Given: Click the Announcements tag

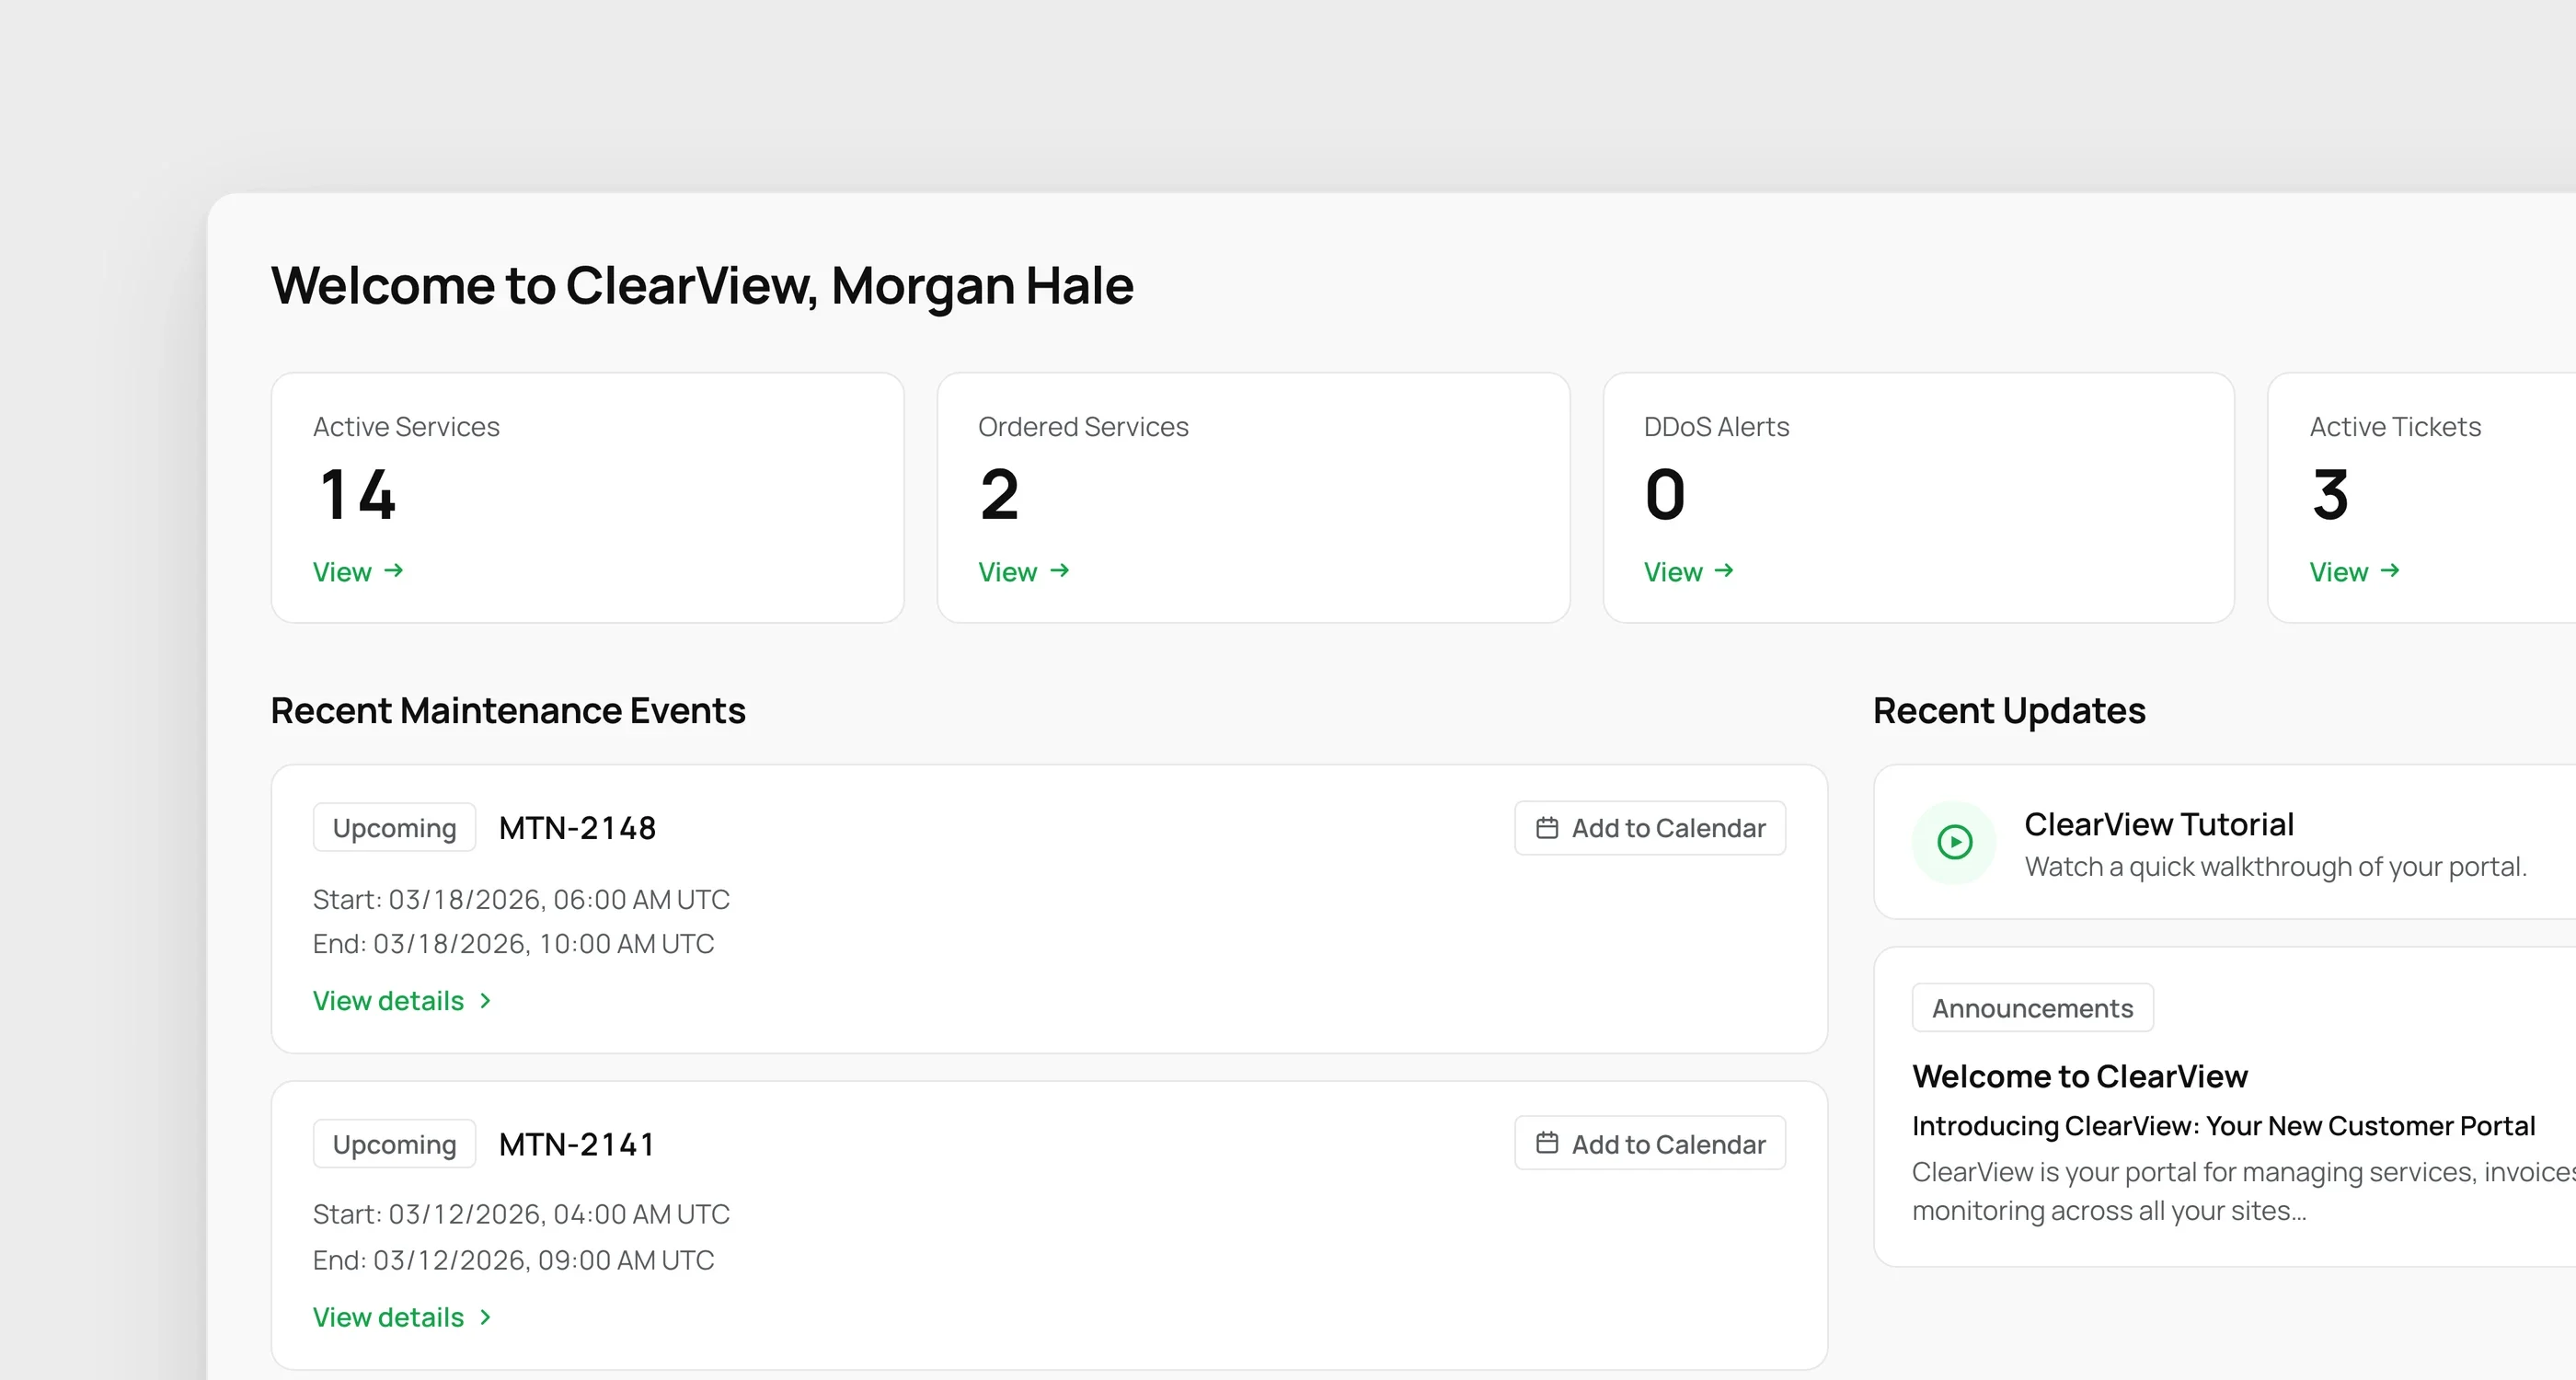Looking at the screenshot, I should tap(2033, 1008).
